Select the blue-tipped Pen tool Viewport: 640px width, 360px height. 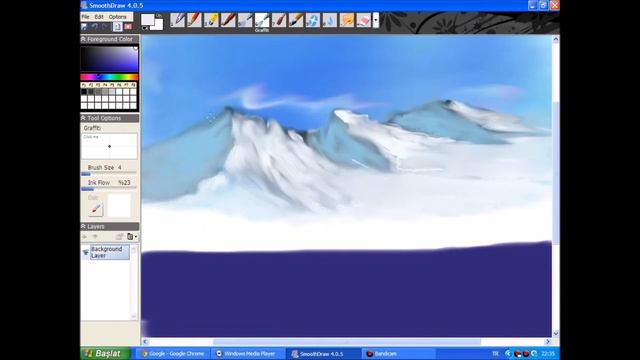[x=177, y=20]
